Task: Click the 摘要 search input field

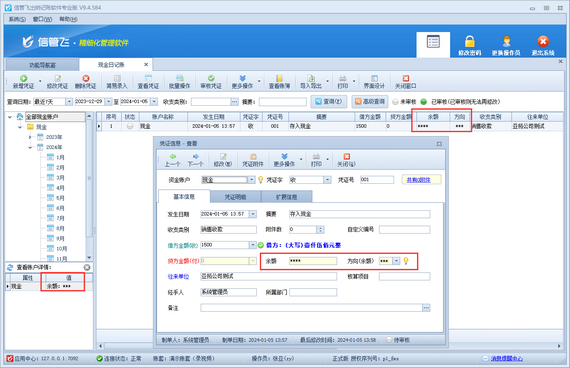Action: point(282,102)
